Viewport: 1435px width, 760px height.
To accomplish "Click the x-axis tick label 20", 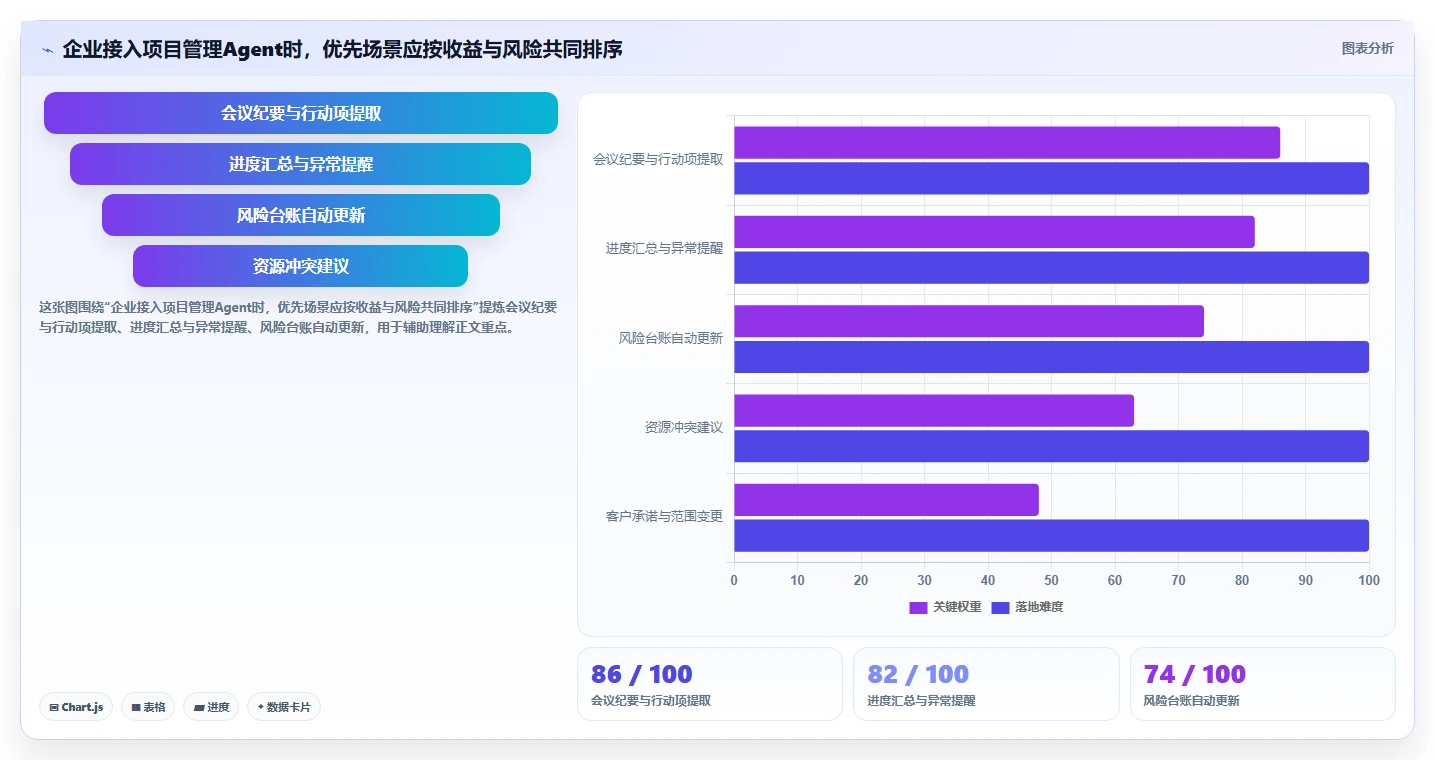I will coord(861,581).
